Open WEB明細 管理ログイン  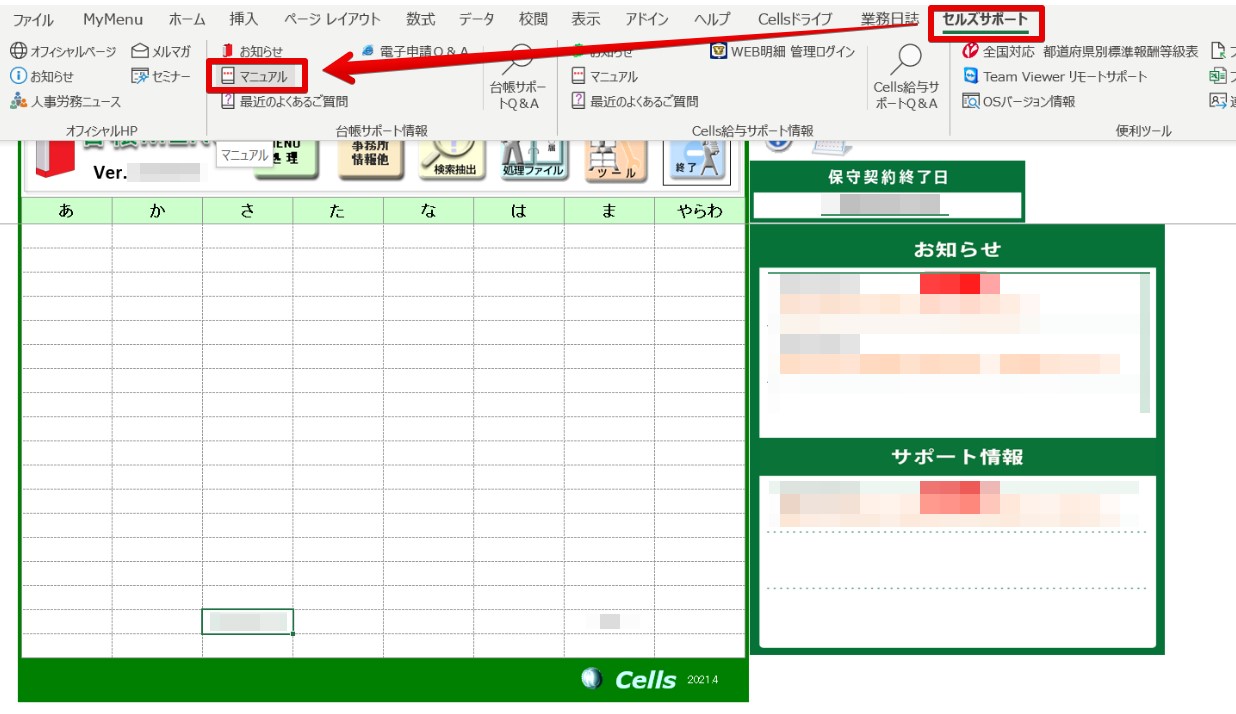(x=783, y=51)
